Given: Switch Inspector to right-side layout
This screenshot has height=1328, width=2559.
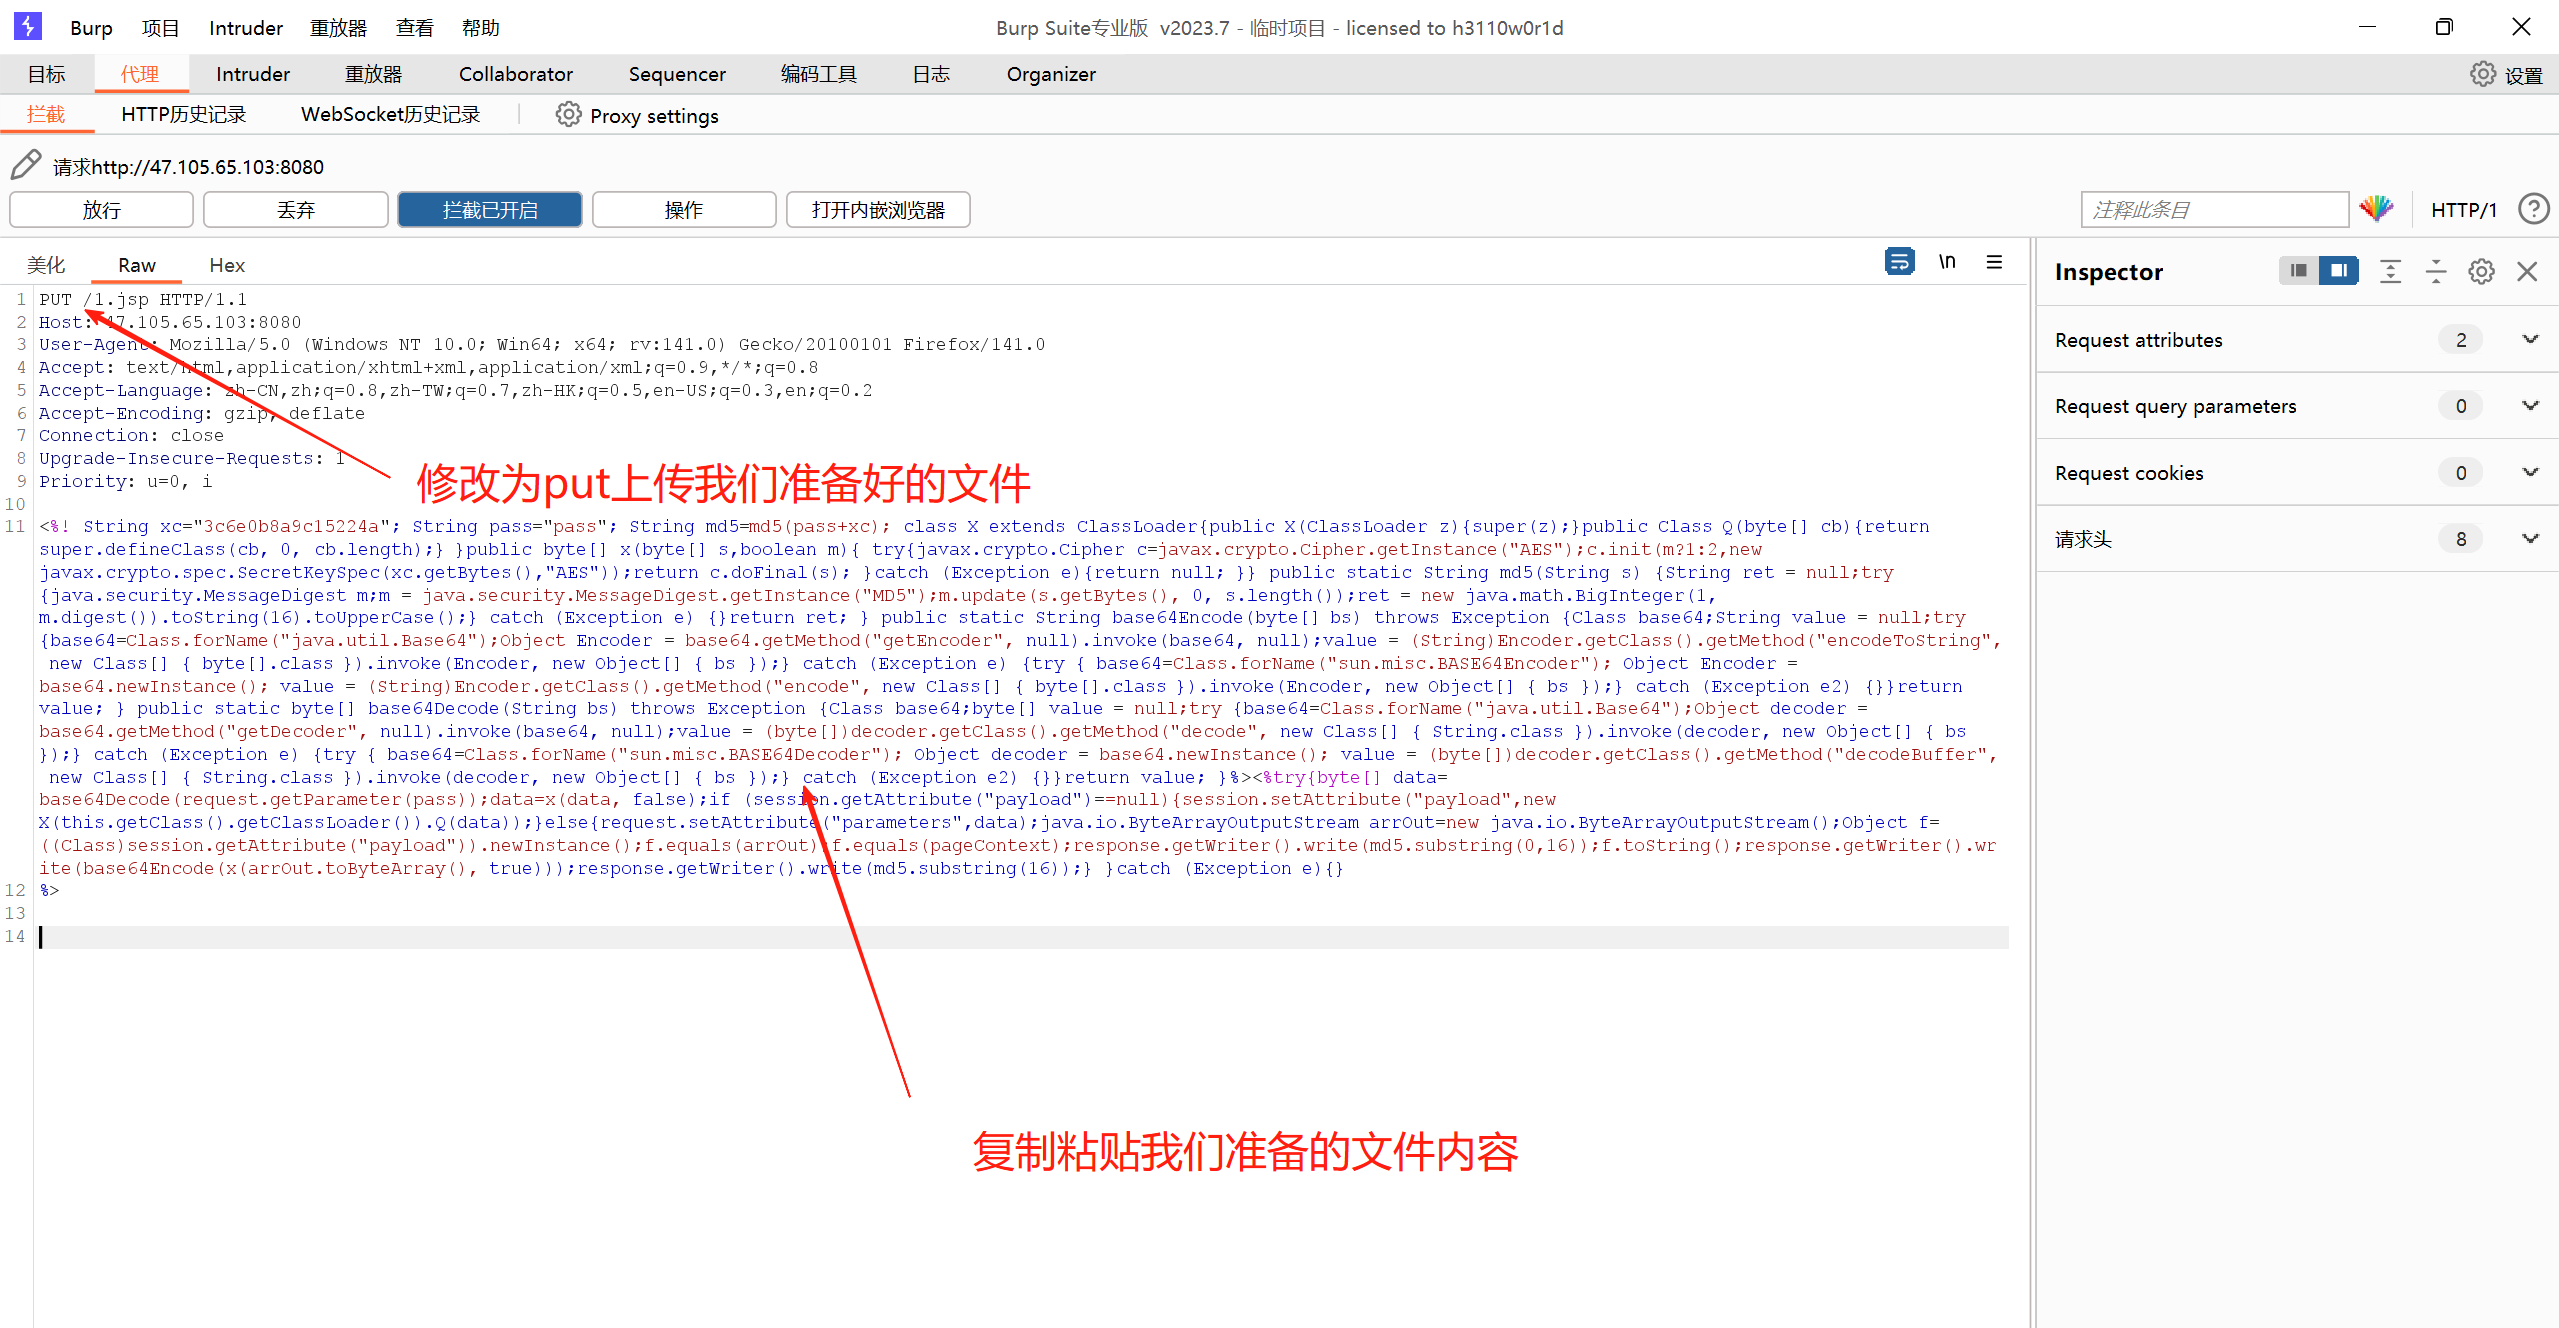Looking at the screenshot, I should [2338, 271].
